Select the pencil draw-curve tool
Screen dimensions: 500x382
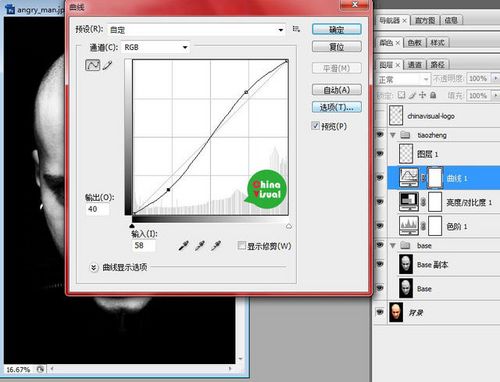(107, 65)
